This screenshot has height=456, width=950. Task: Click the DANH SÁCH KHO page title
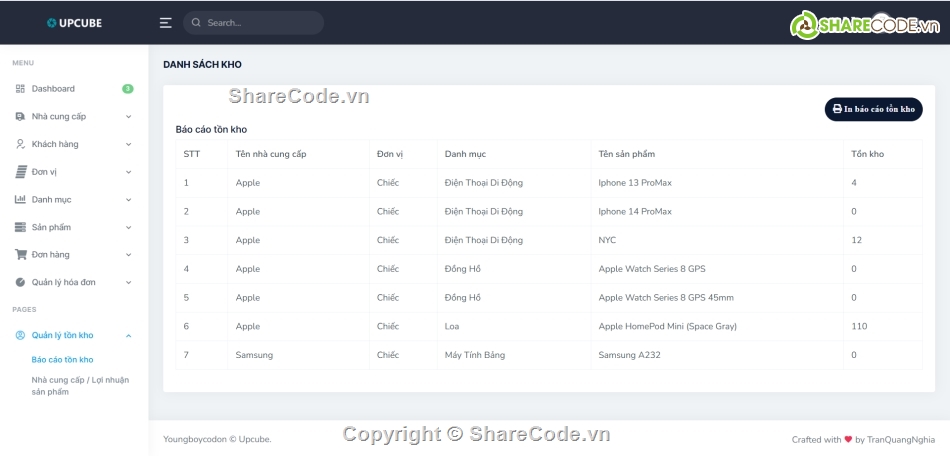(202, 65)
